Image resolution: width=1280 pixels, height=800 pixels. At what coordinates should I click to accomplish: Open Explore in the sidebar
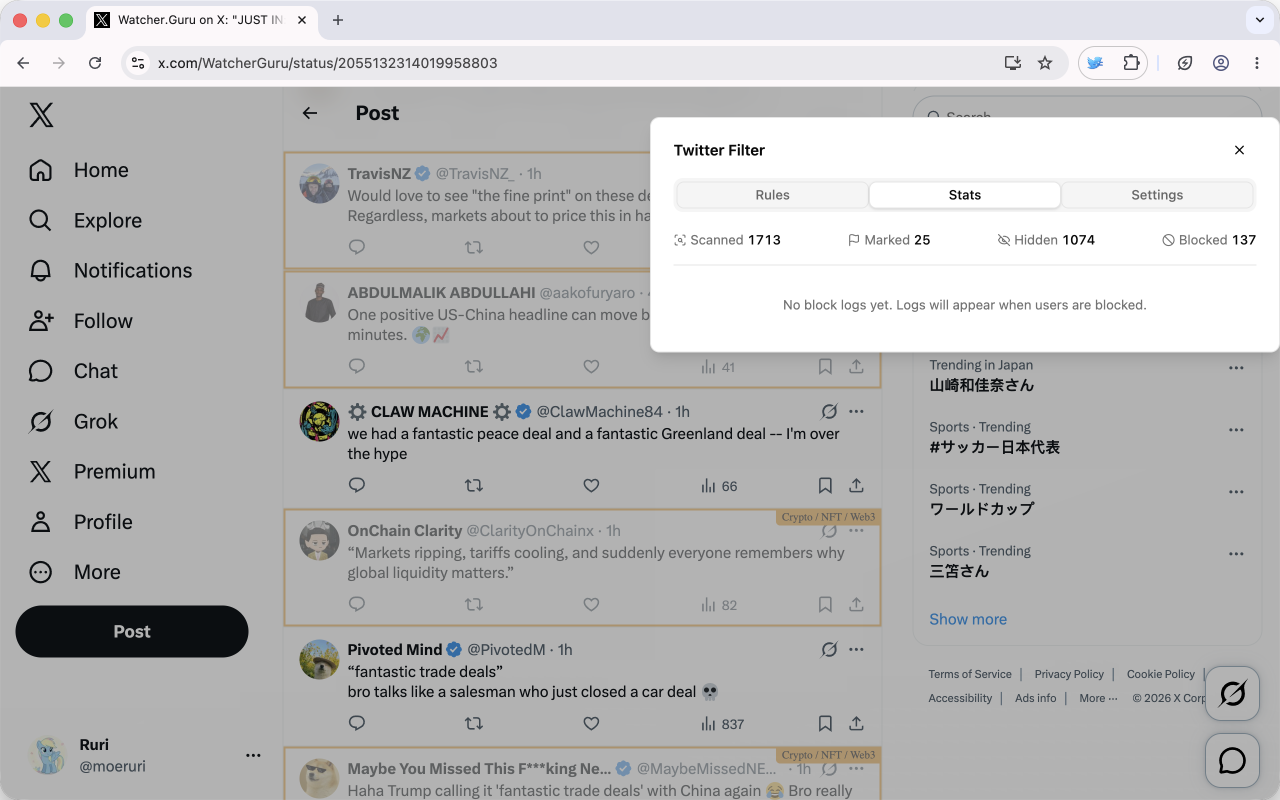pos(85,220)
